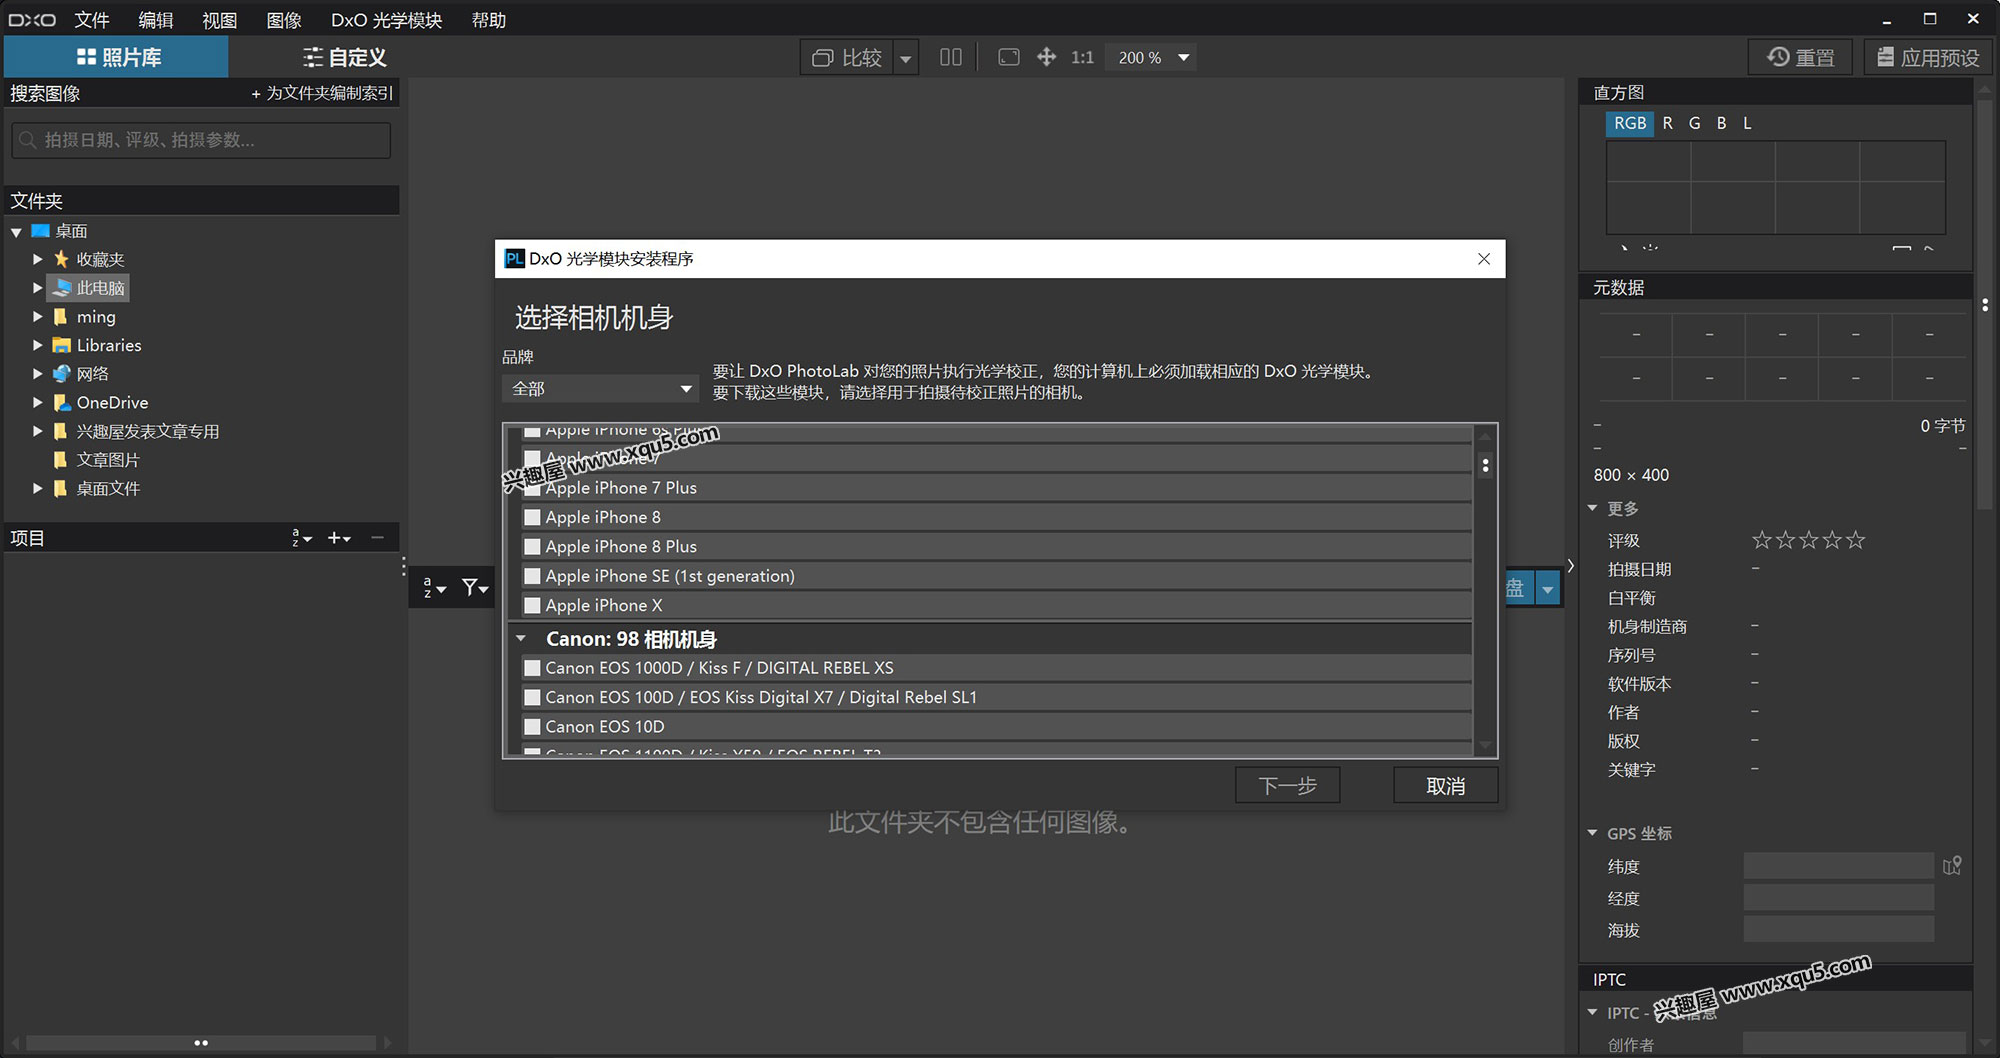The height and width of the screenshot is (1058, 2000).
Task: Open the 图像 menu
Action: (x=284, y=20)
